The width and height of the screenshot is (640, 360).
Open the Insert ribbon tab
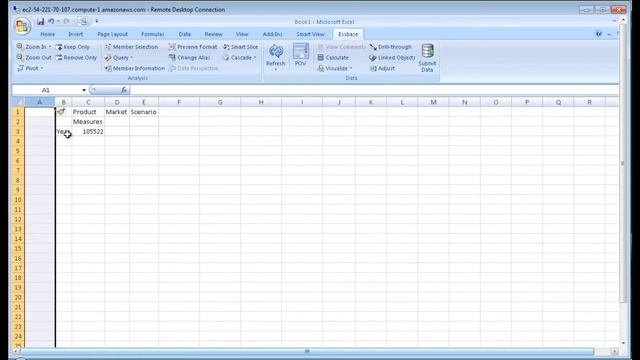click(76, 34)
